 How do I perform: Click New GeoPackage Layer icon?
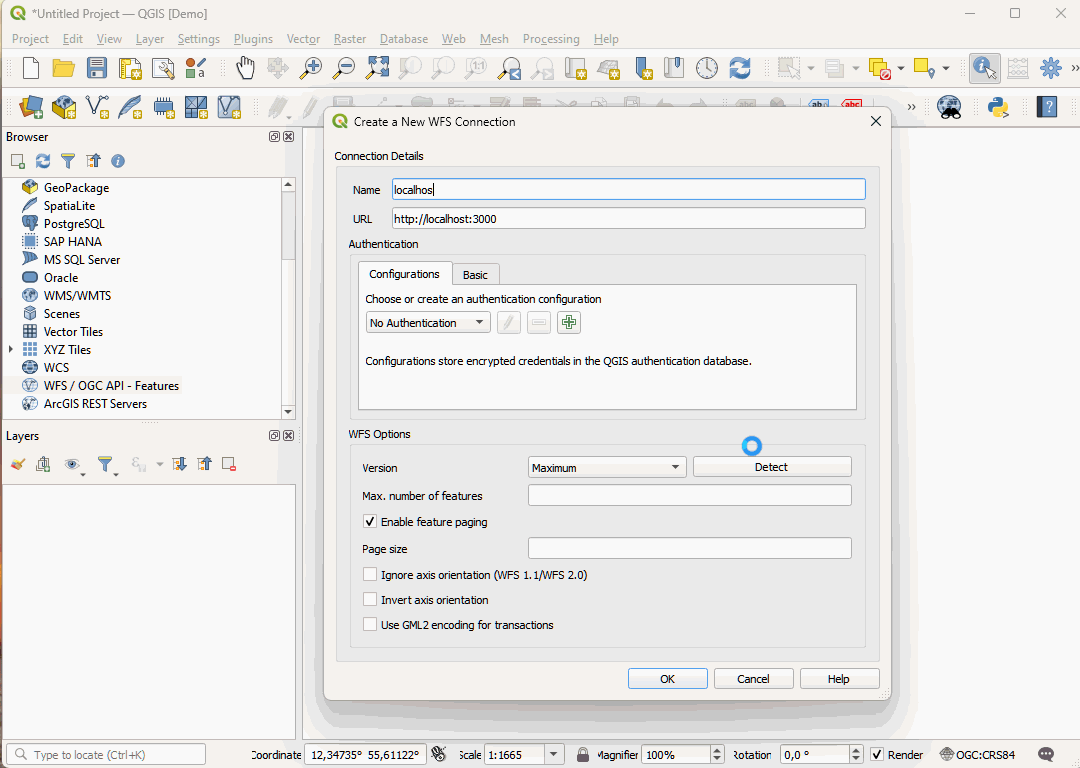click(64, 107)
